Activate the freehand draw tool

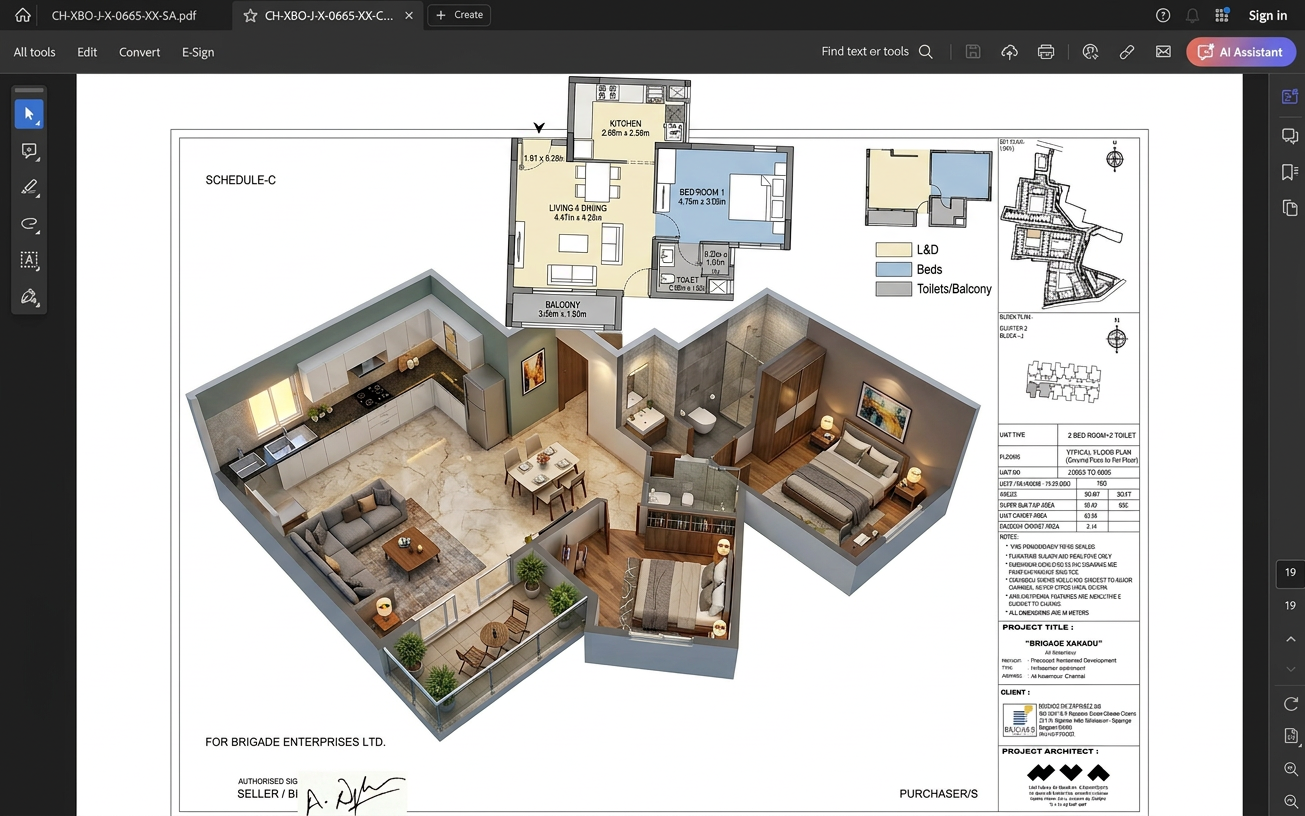click(x=29, y=224)
